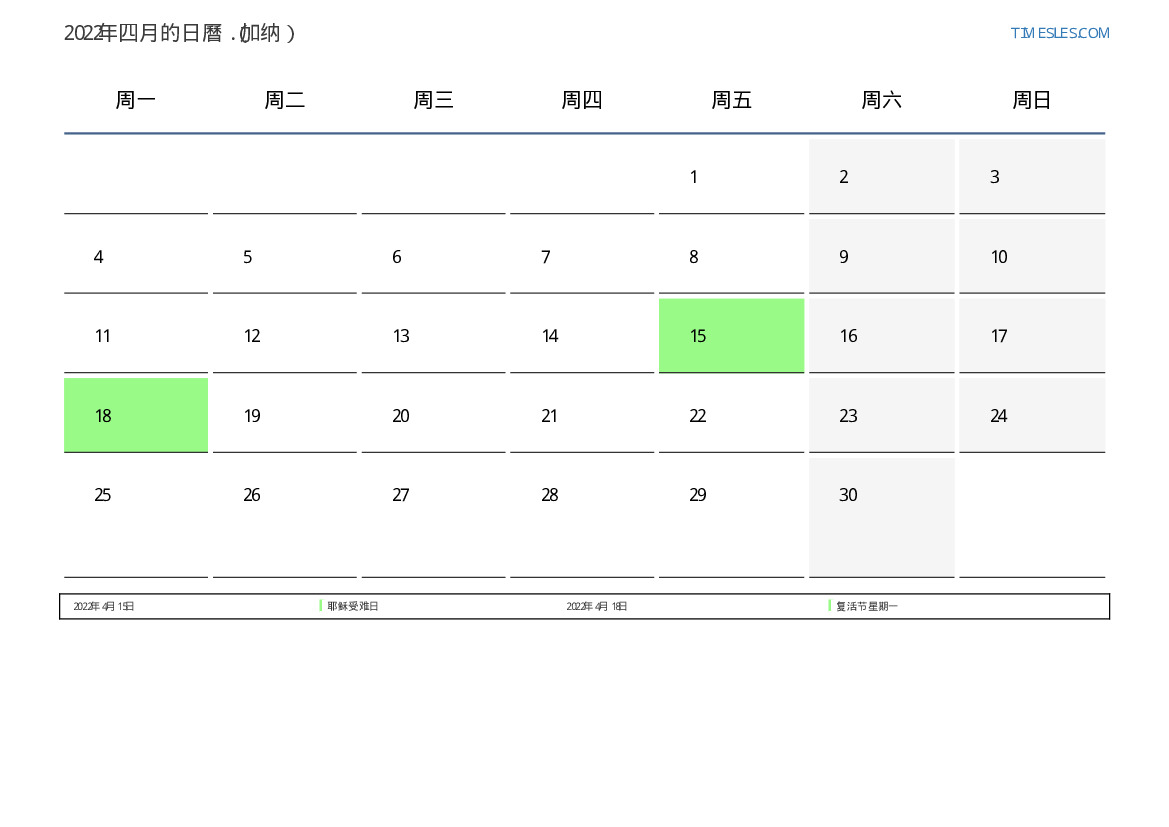Select date 11 in the calendar
Image resolution: width=1169 pixels, height=827 pixels.
[x=136, y=336]
